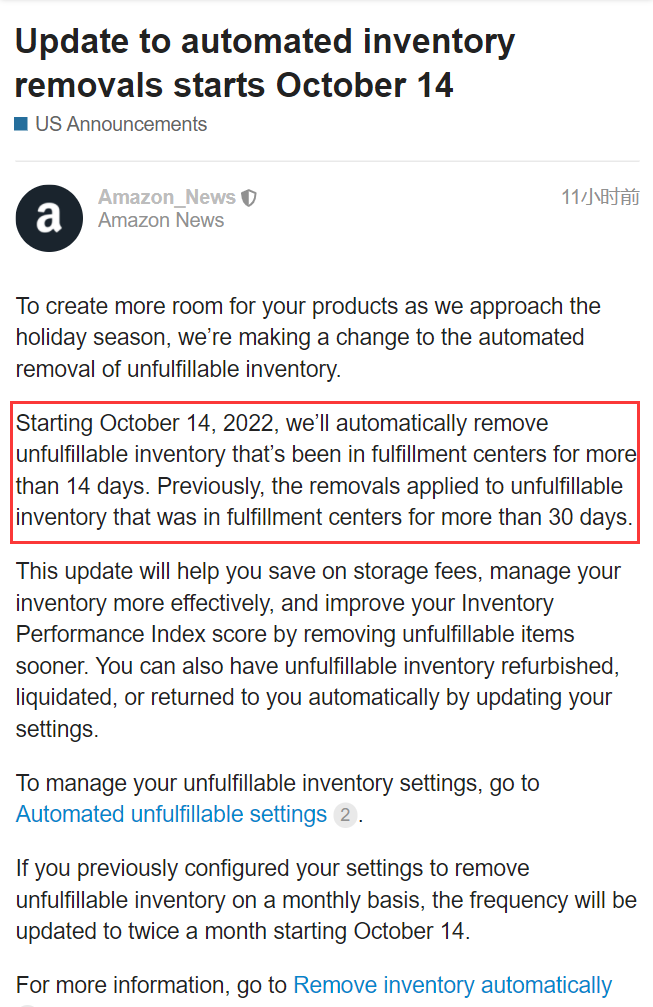Click the blue square category icon

point(21,124)
